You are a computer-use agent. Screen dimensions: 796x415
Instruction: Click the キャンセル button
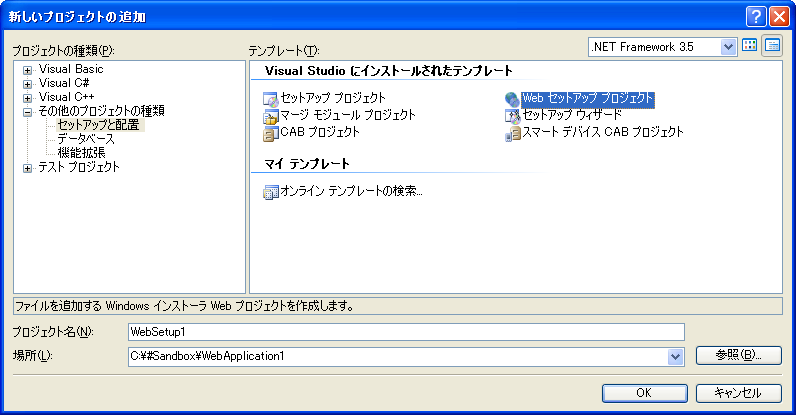click(739, 393)
